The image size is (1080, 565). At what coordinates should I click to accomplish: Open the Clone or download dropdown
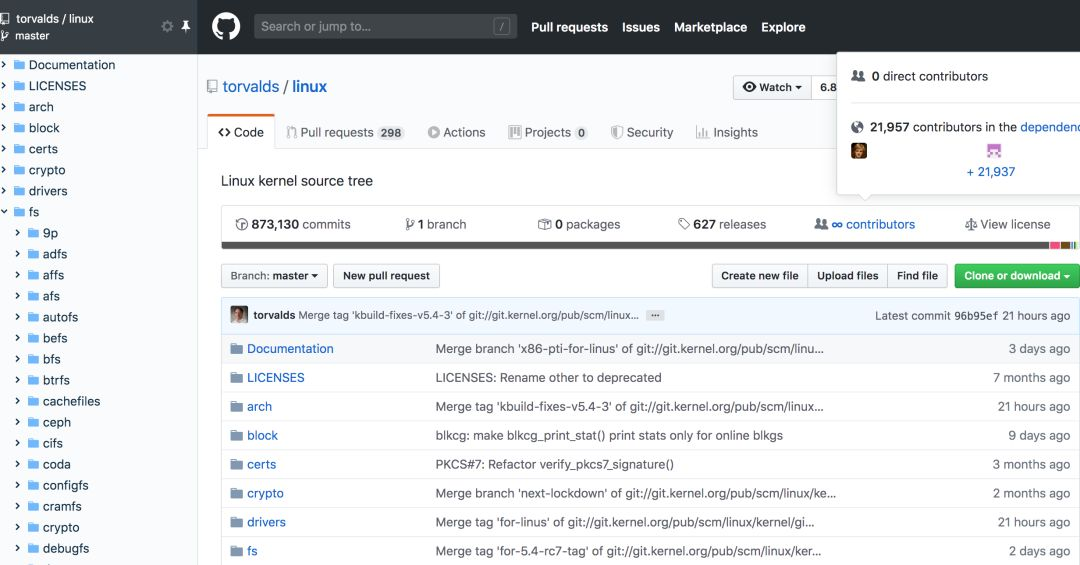pos(1016,276)
